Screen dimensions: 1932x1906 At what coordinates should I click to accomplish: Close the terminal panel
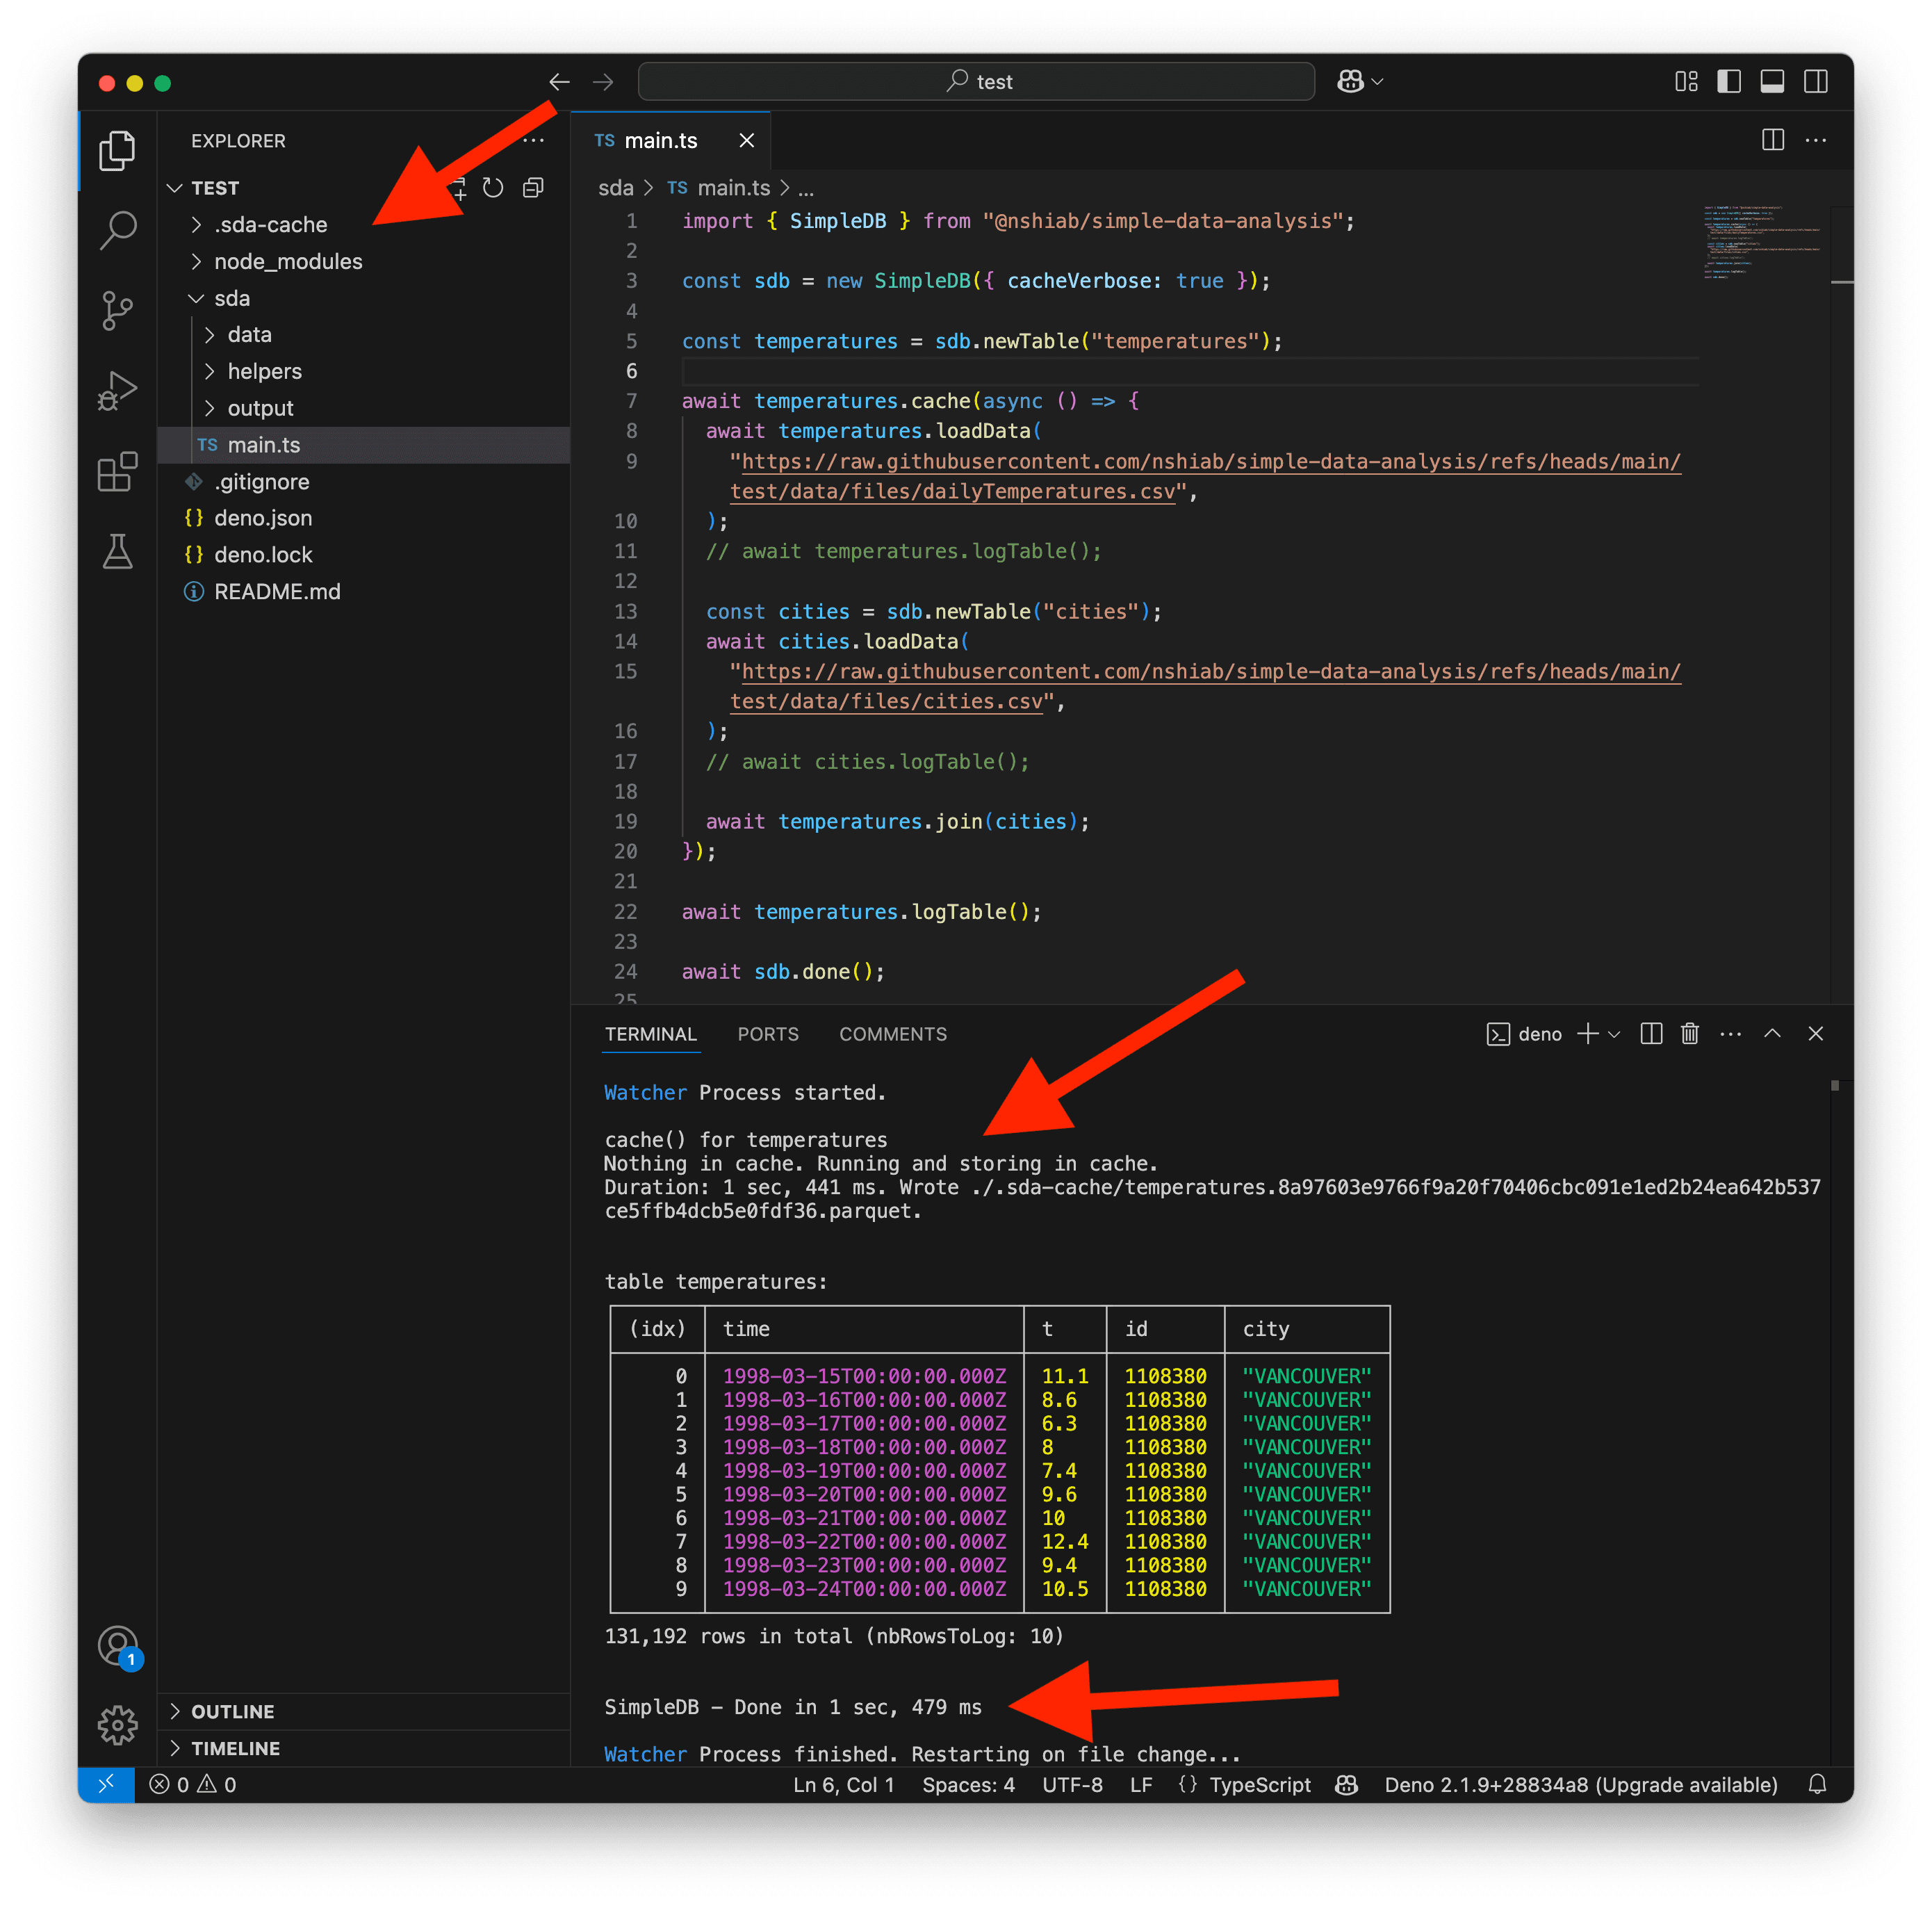(1816, 1034)
